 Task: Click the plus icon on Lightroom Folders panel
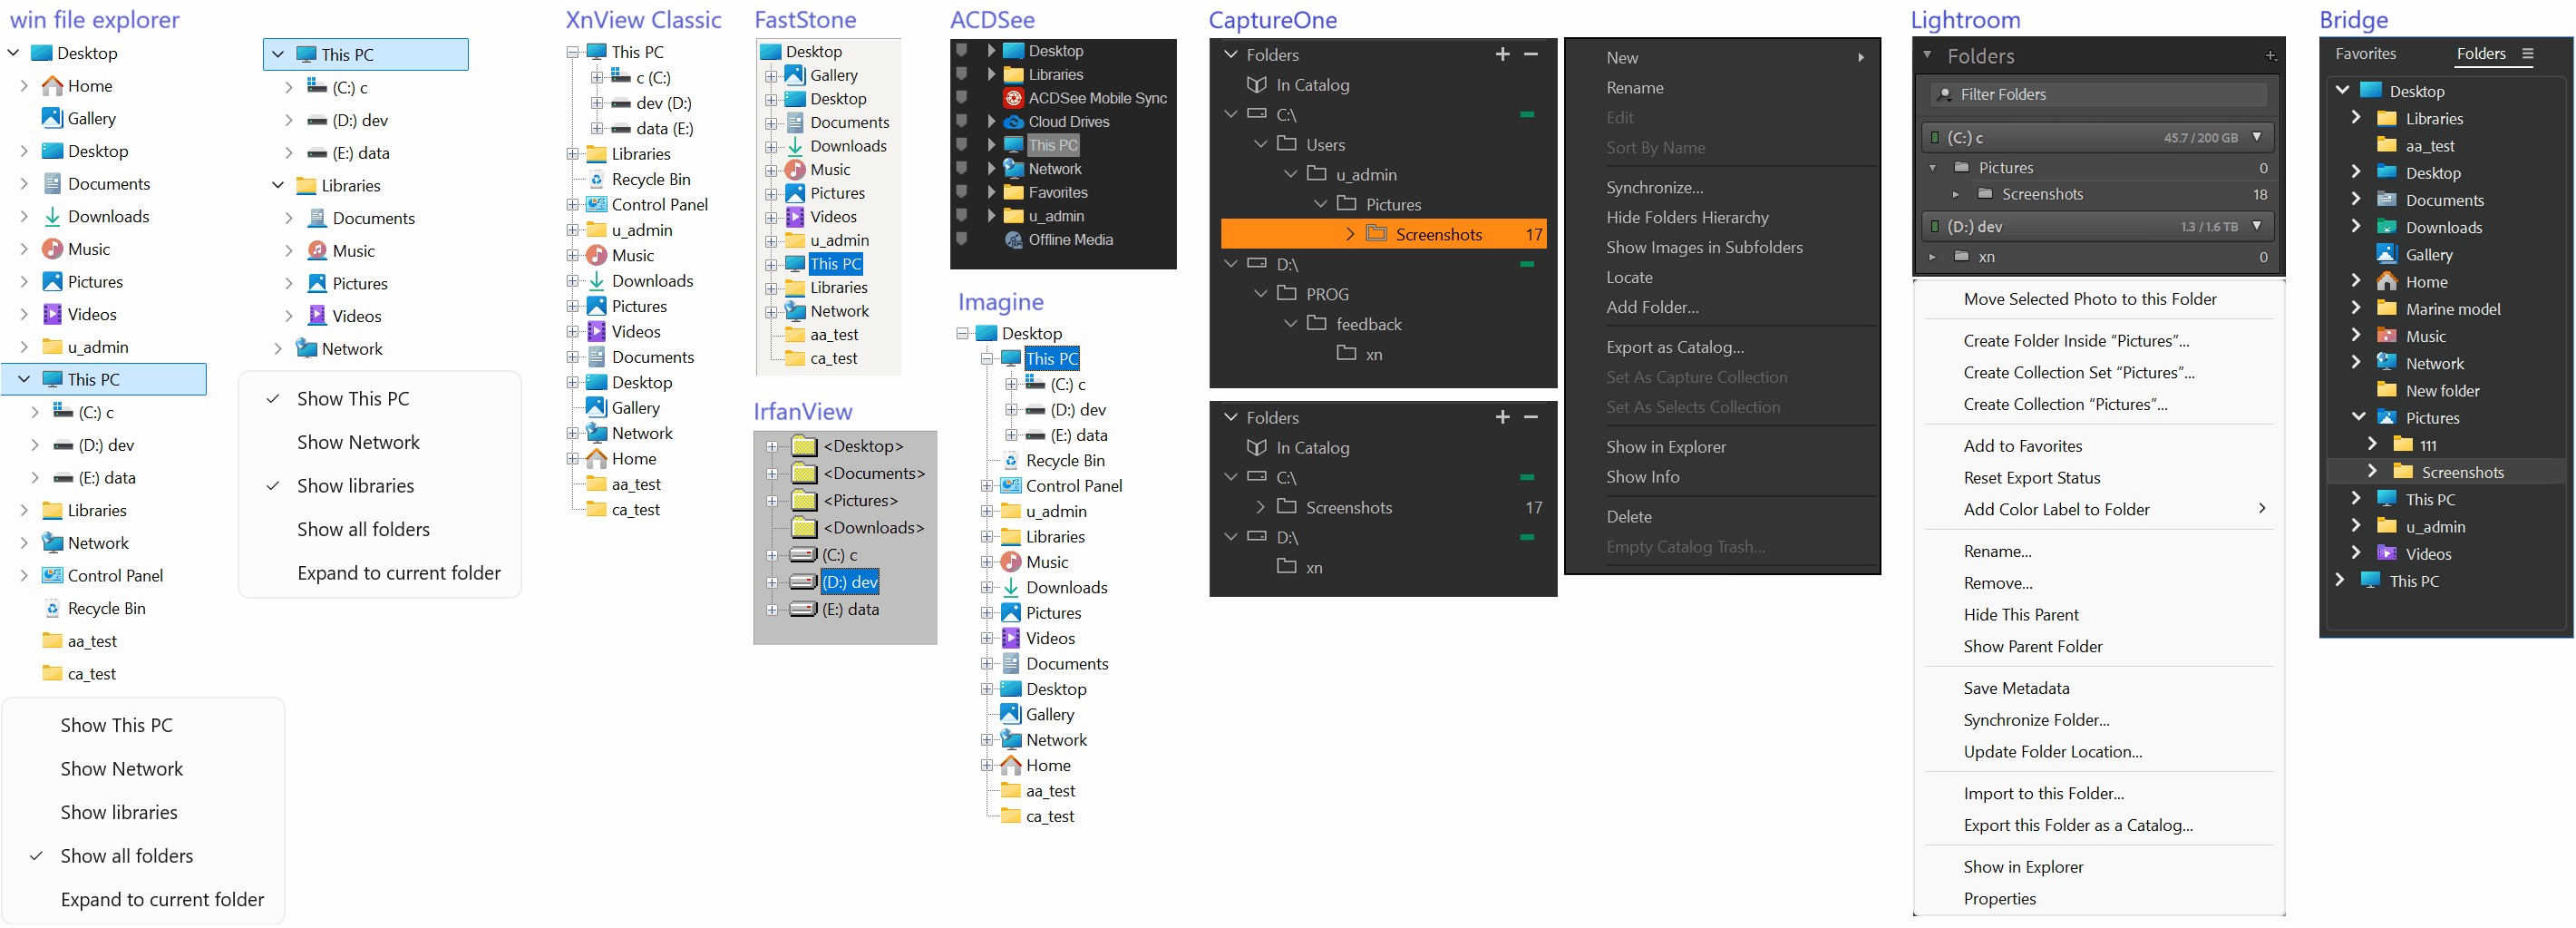coord(2270,56)
